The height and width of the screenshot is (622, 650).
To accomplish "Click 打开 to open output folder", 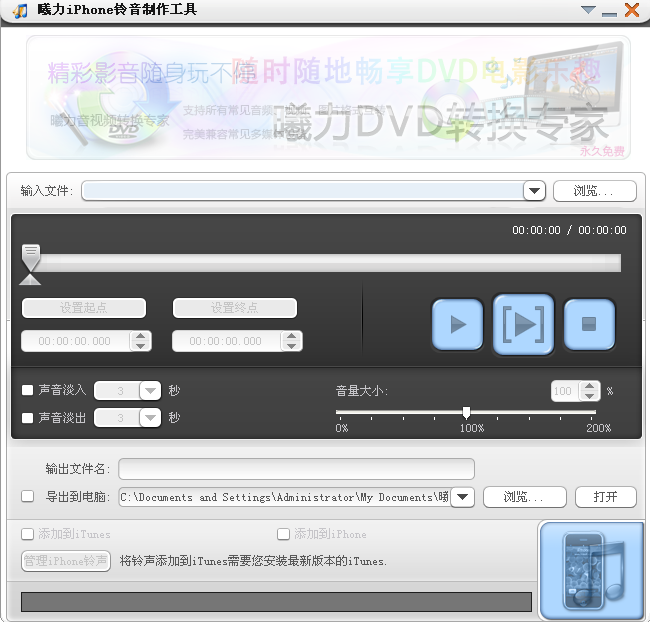I will 606,497.
